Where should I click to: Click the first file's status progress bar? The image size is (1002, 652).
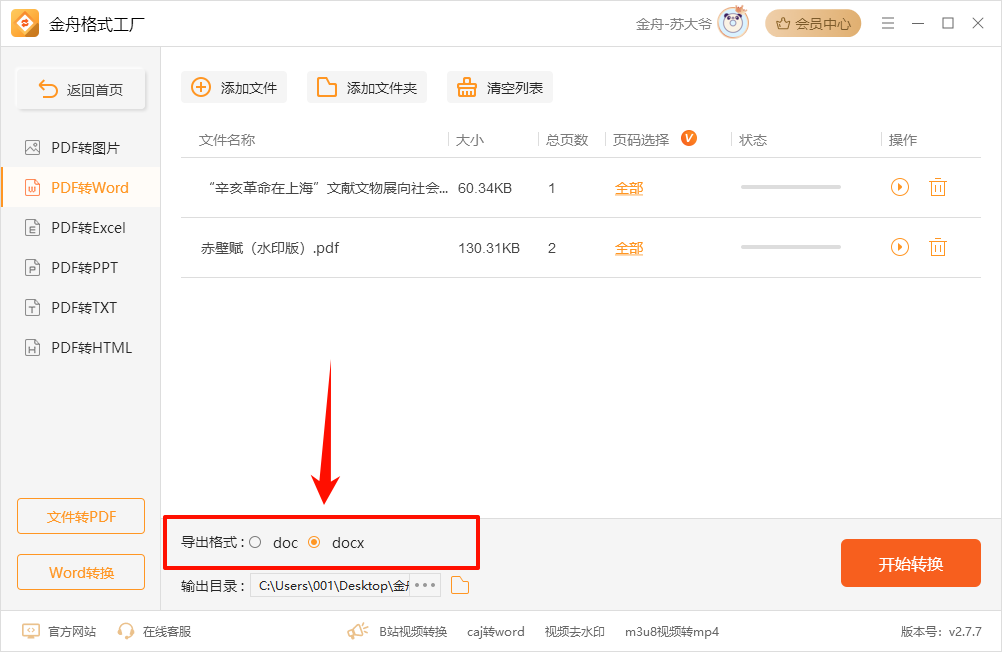tap(790, 187)
